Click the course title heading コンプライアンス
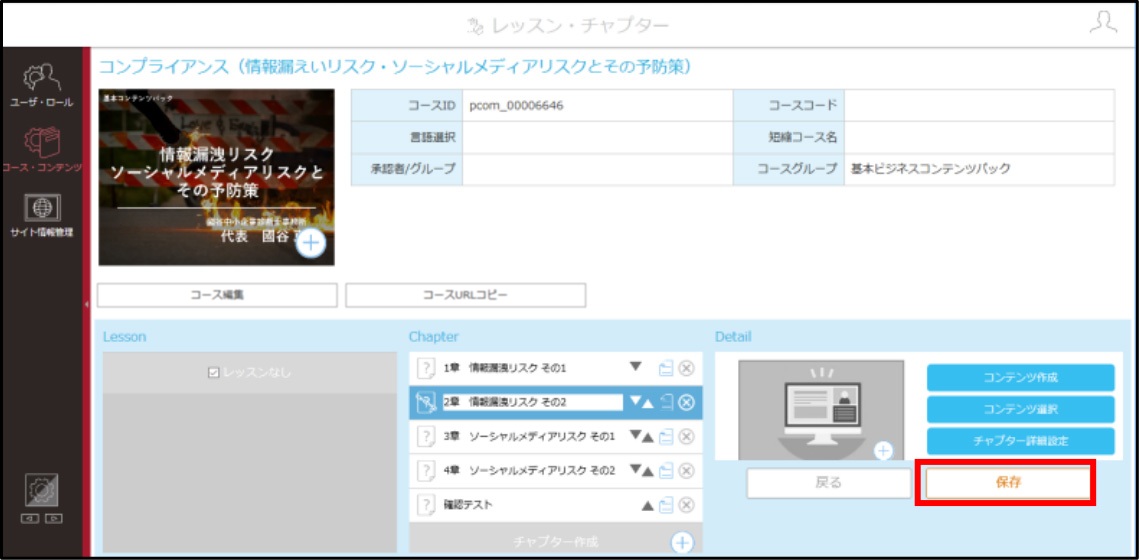The image size is (1139, 560). (x=394, y=67)
